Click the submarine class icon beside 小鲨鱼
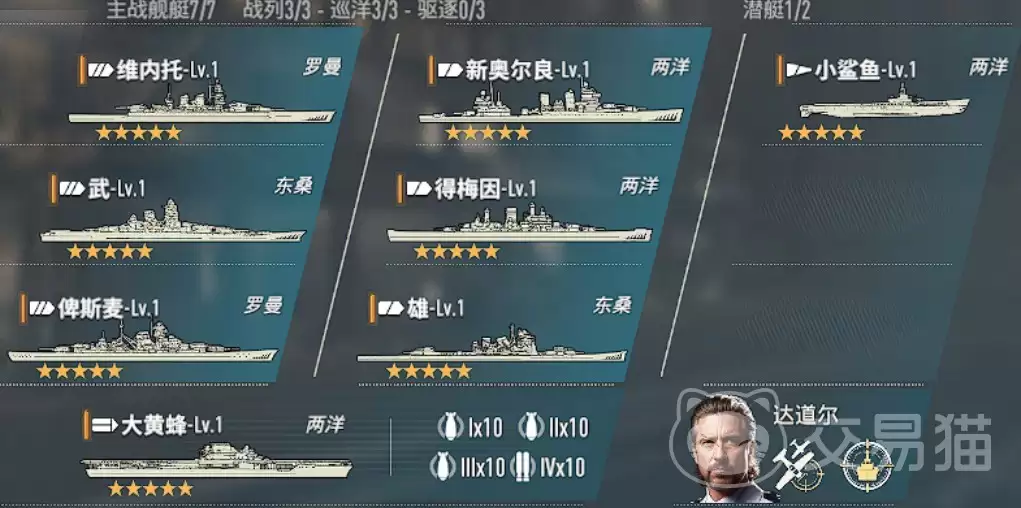Screen dimensions: 1021x508 (799, 70)
